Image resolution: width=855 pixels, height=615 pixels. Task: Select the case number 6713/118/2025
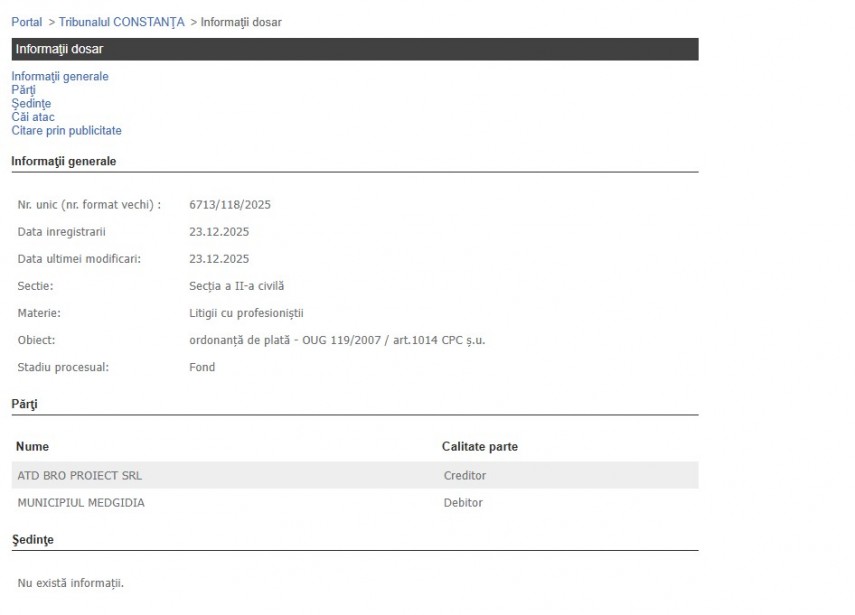coord(230,205)
